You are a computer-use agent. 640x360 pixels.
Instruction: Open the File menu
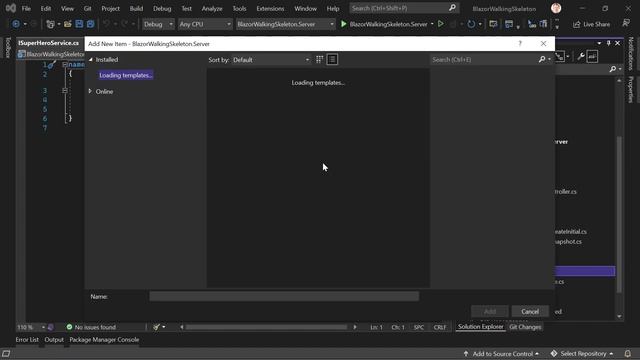tap(26, 8)
